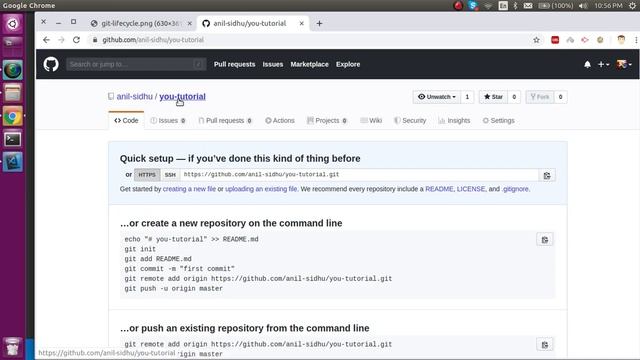Copy the push existing repository commands

tap(545, 345)
